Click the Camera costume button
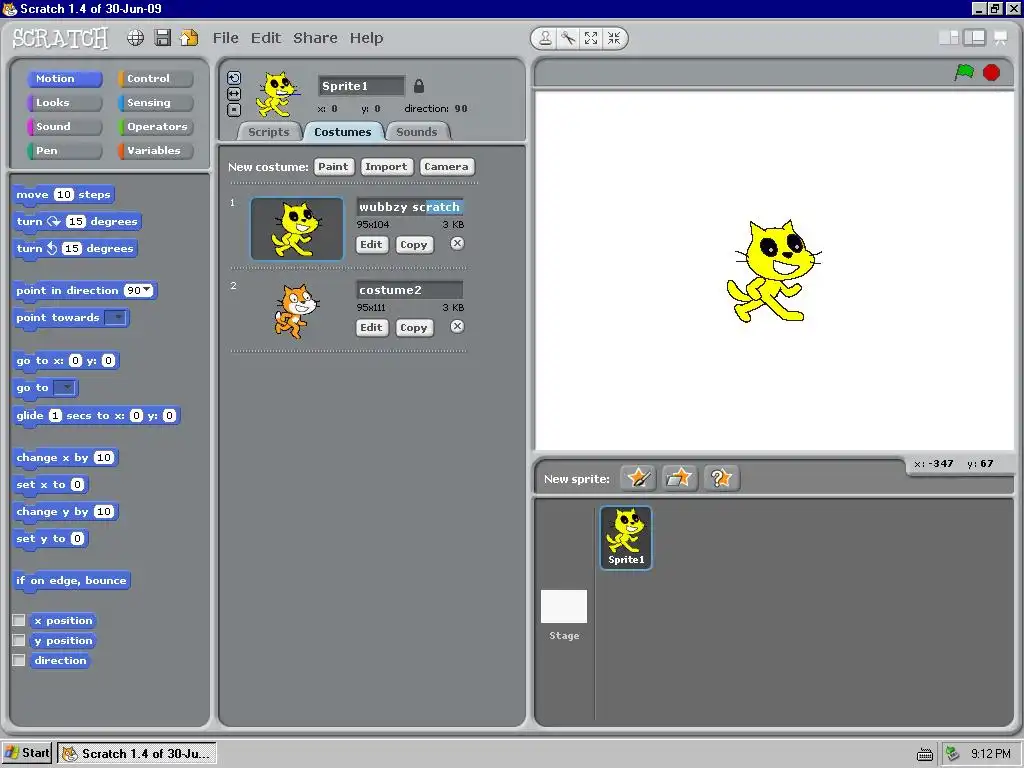Screen dimensions: 1024x768 tap(446, 167)
